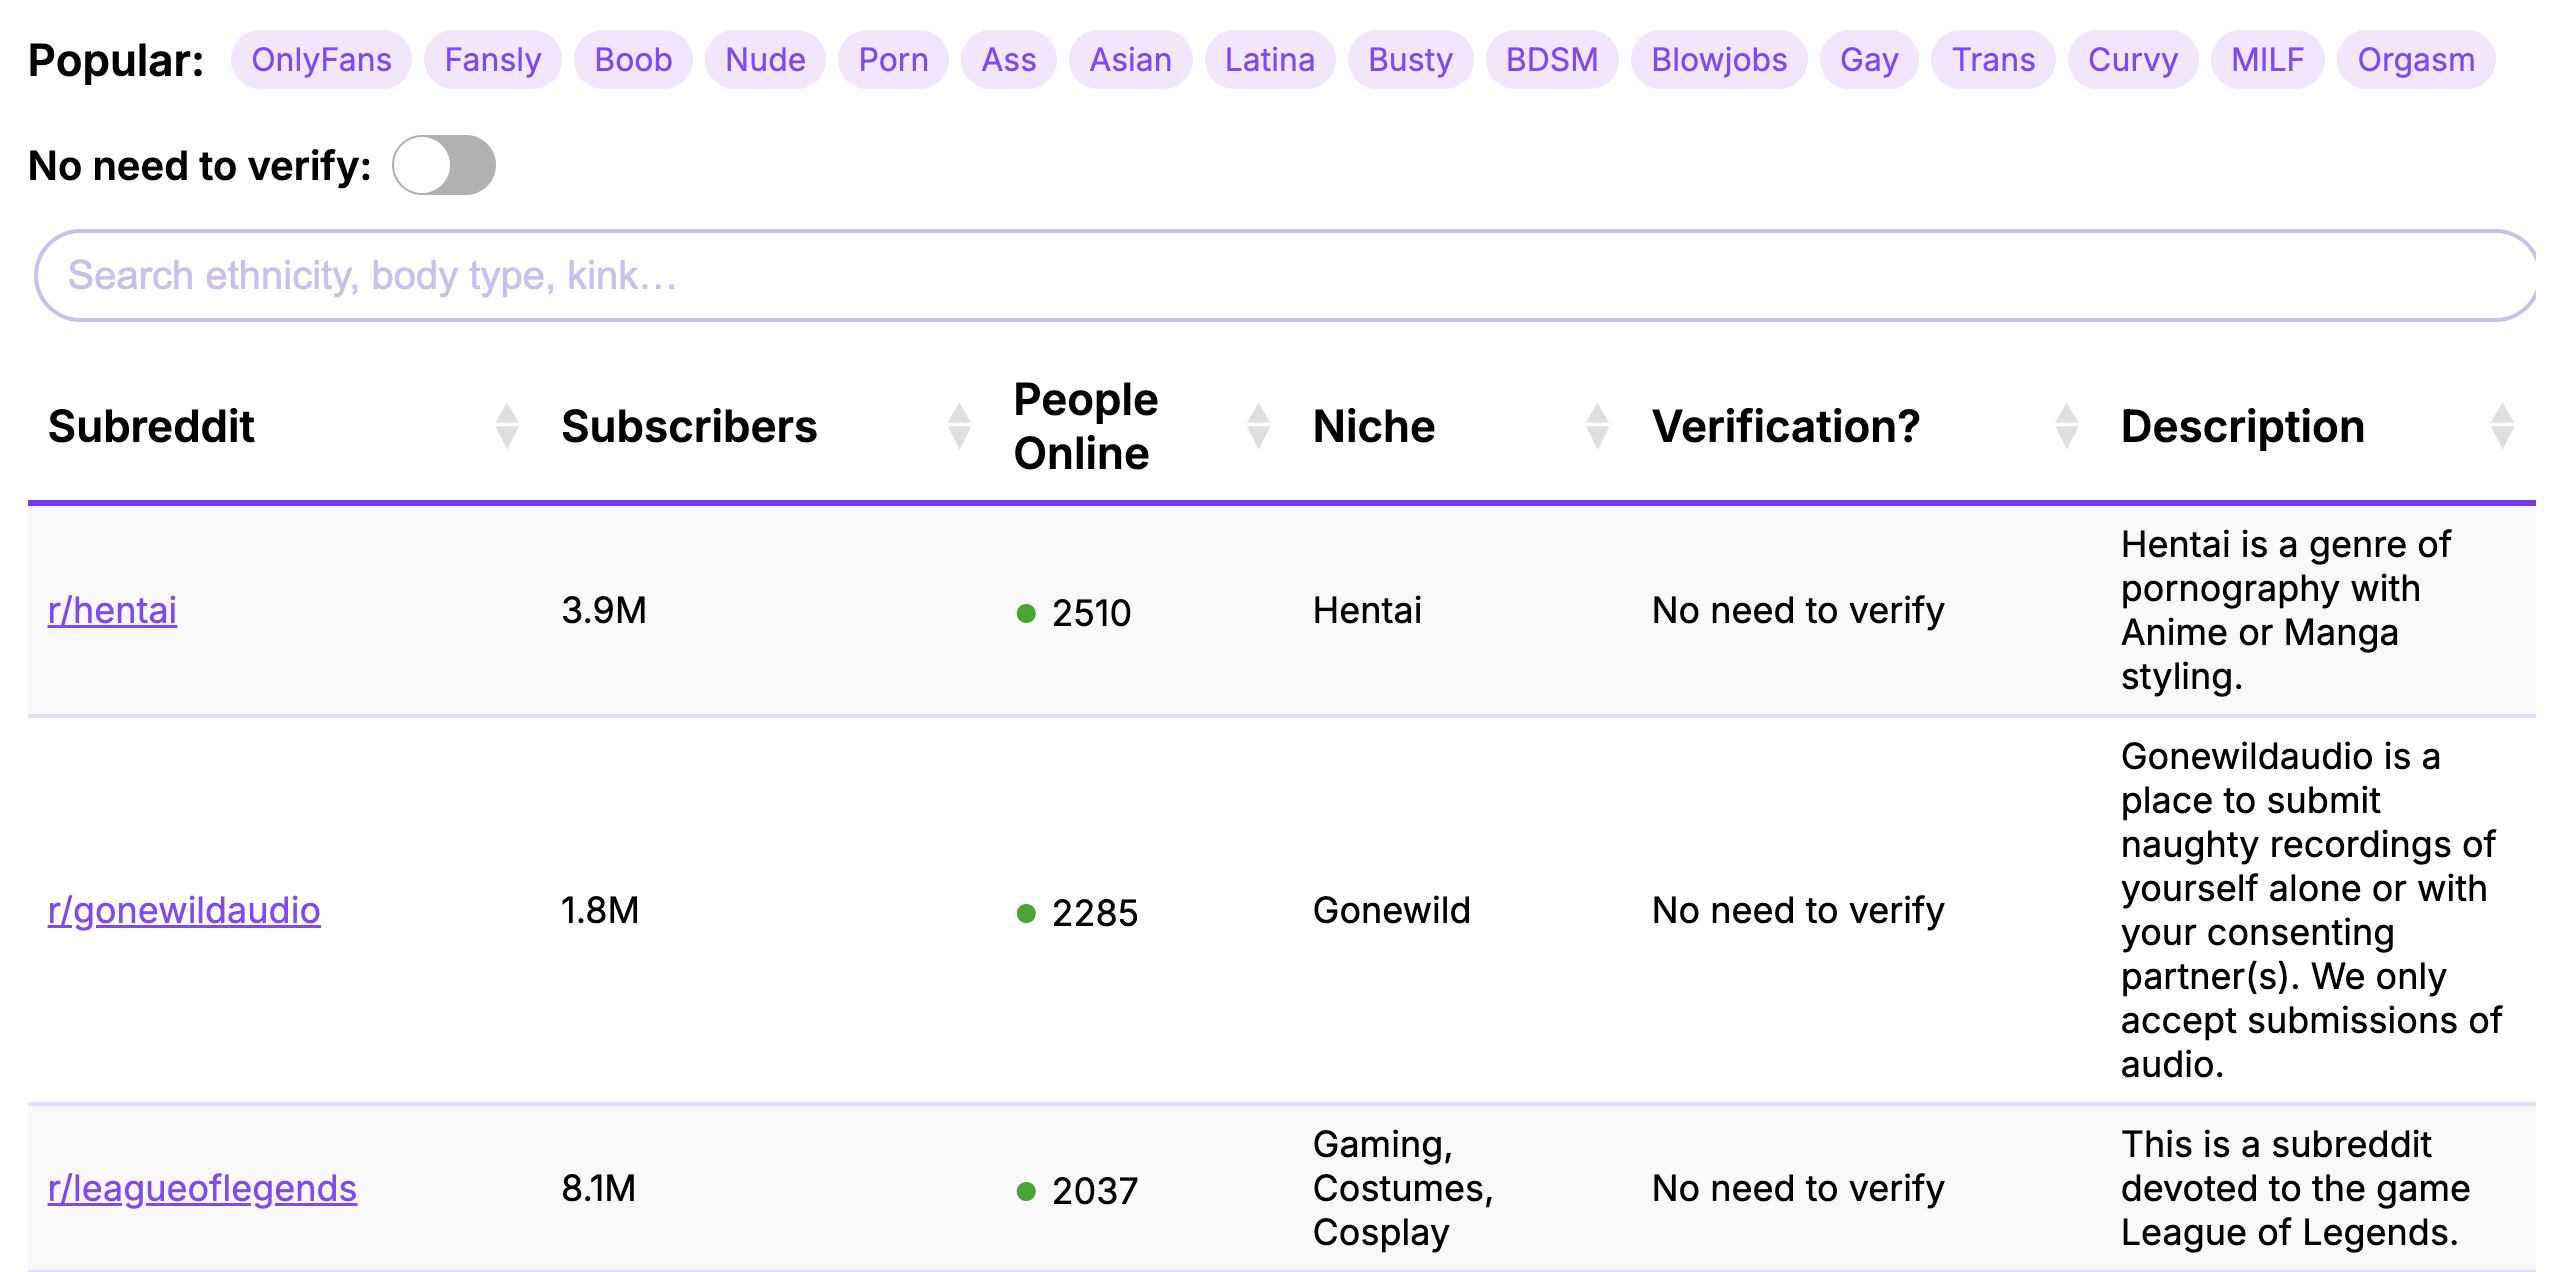Choose the Trans popular tag

[1993, 60]
